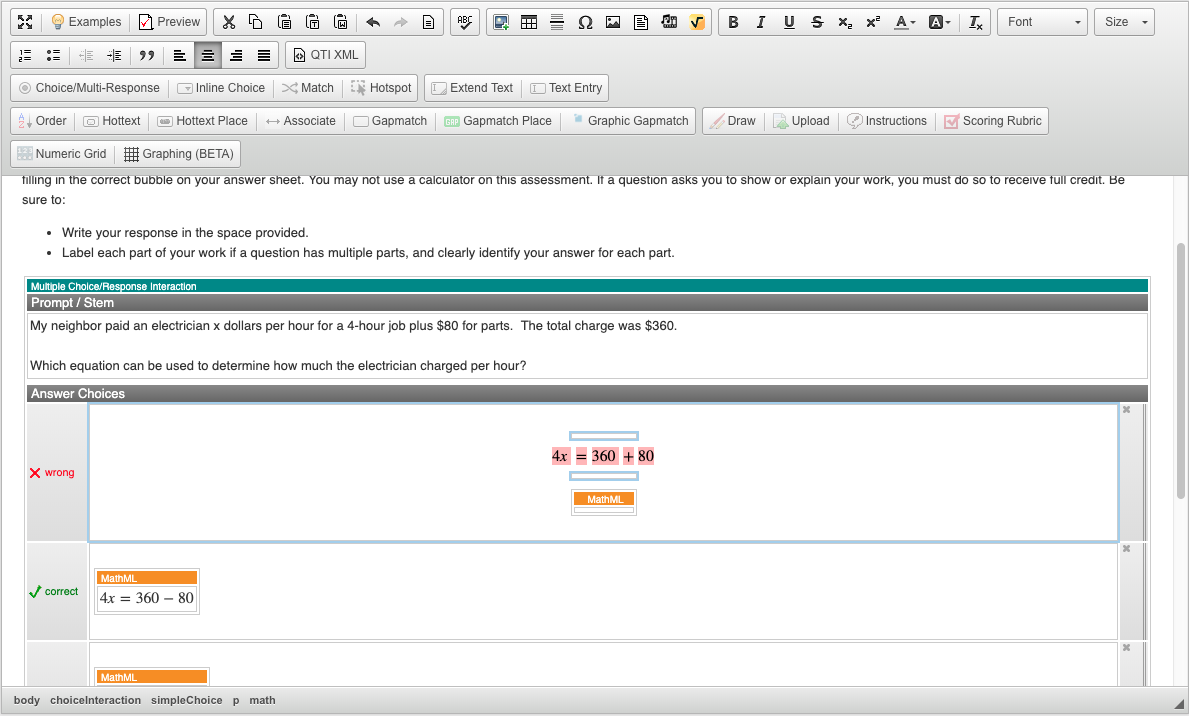The width and height of the screenshot is (1189, 716).
Task: Toggle italic formatting
Action: point(761,22)
